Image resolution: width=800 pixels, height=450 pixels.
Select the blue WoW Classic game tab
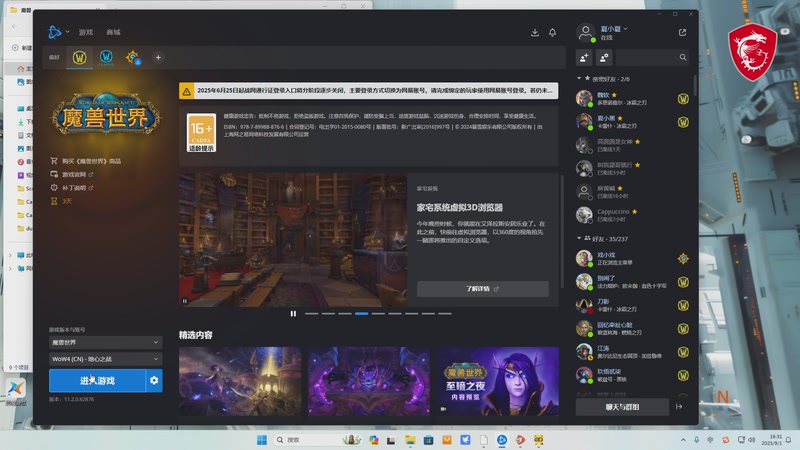[106, 57]
